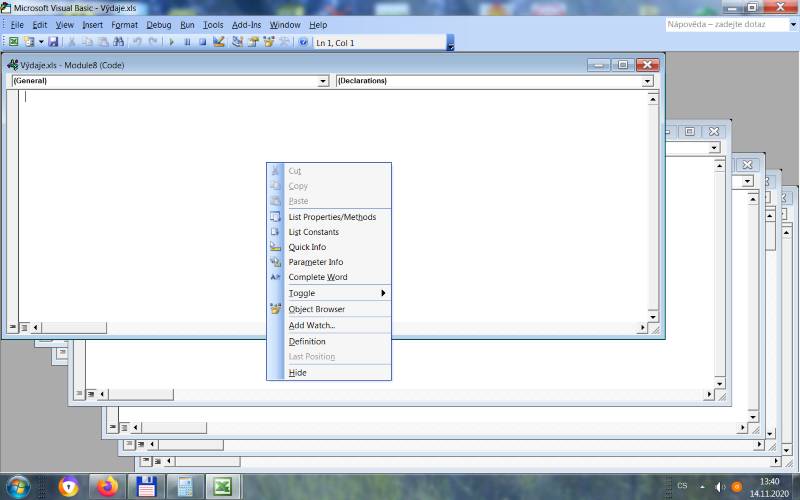Click the Cut scissors icon in the toolbar

tap(72, 42)
